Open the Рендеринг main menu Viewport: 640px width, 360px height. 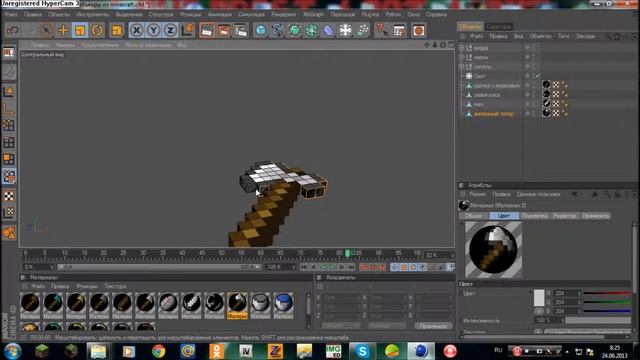point(283,14)
